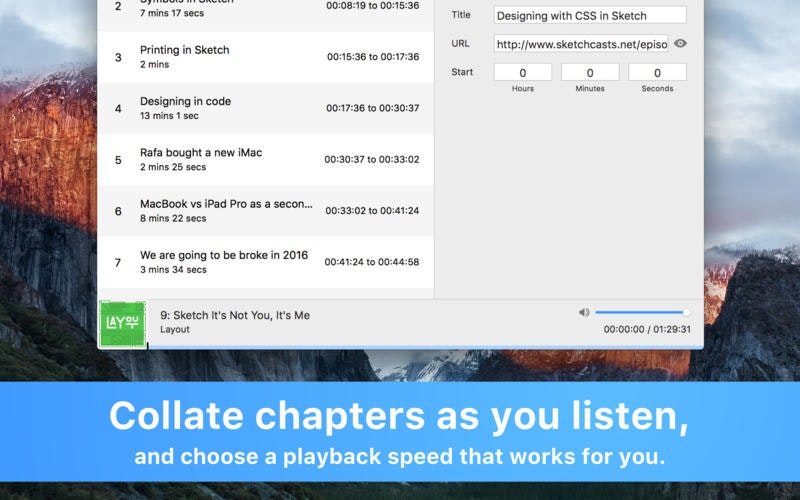Click duration '7 mins 17 secs' of chapter 2

172,13
